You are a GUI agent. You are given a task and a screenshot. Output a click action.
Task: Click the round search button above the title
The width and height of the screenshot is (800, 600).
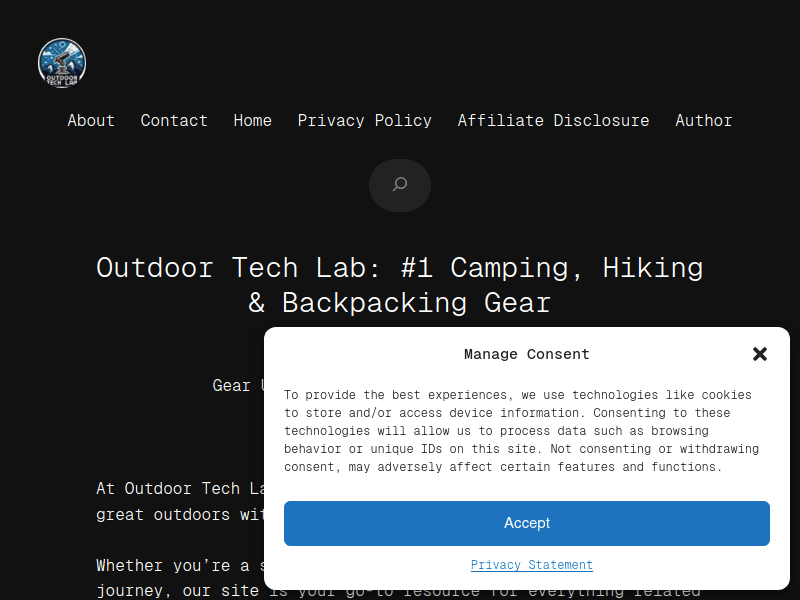400,185
